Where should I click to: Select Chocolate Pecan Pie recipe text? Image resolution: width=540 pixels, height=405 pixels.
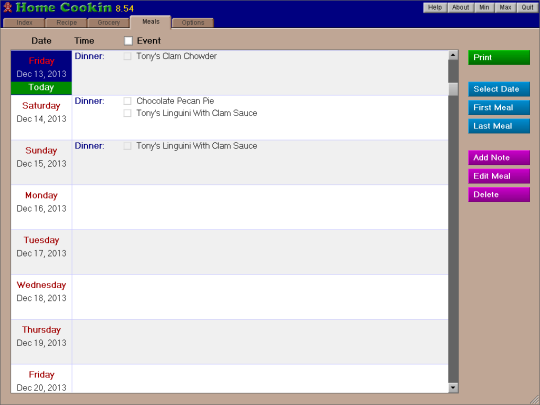pyautogui.click(x=175, y=101)
